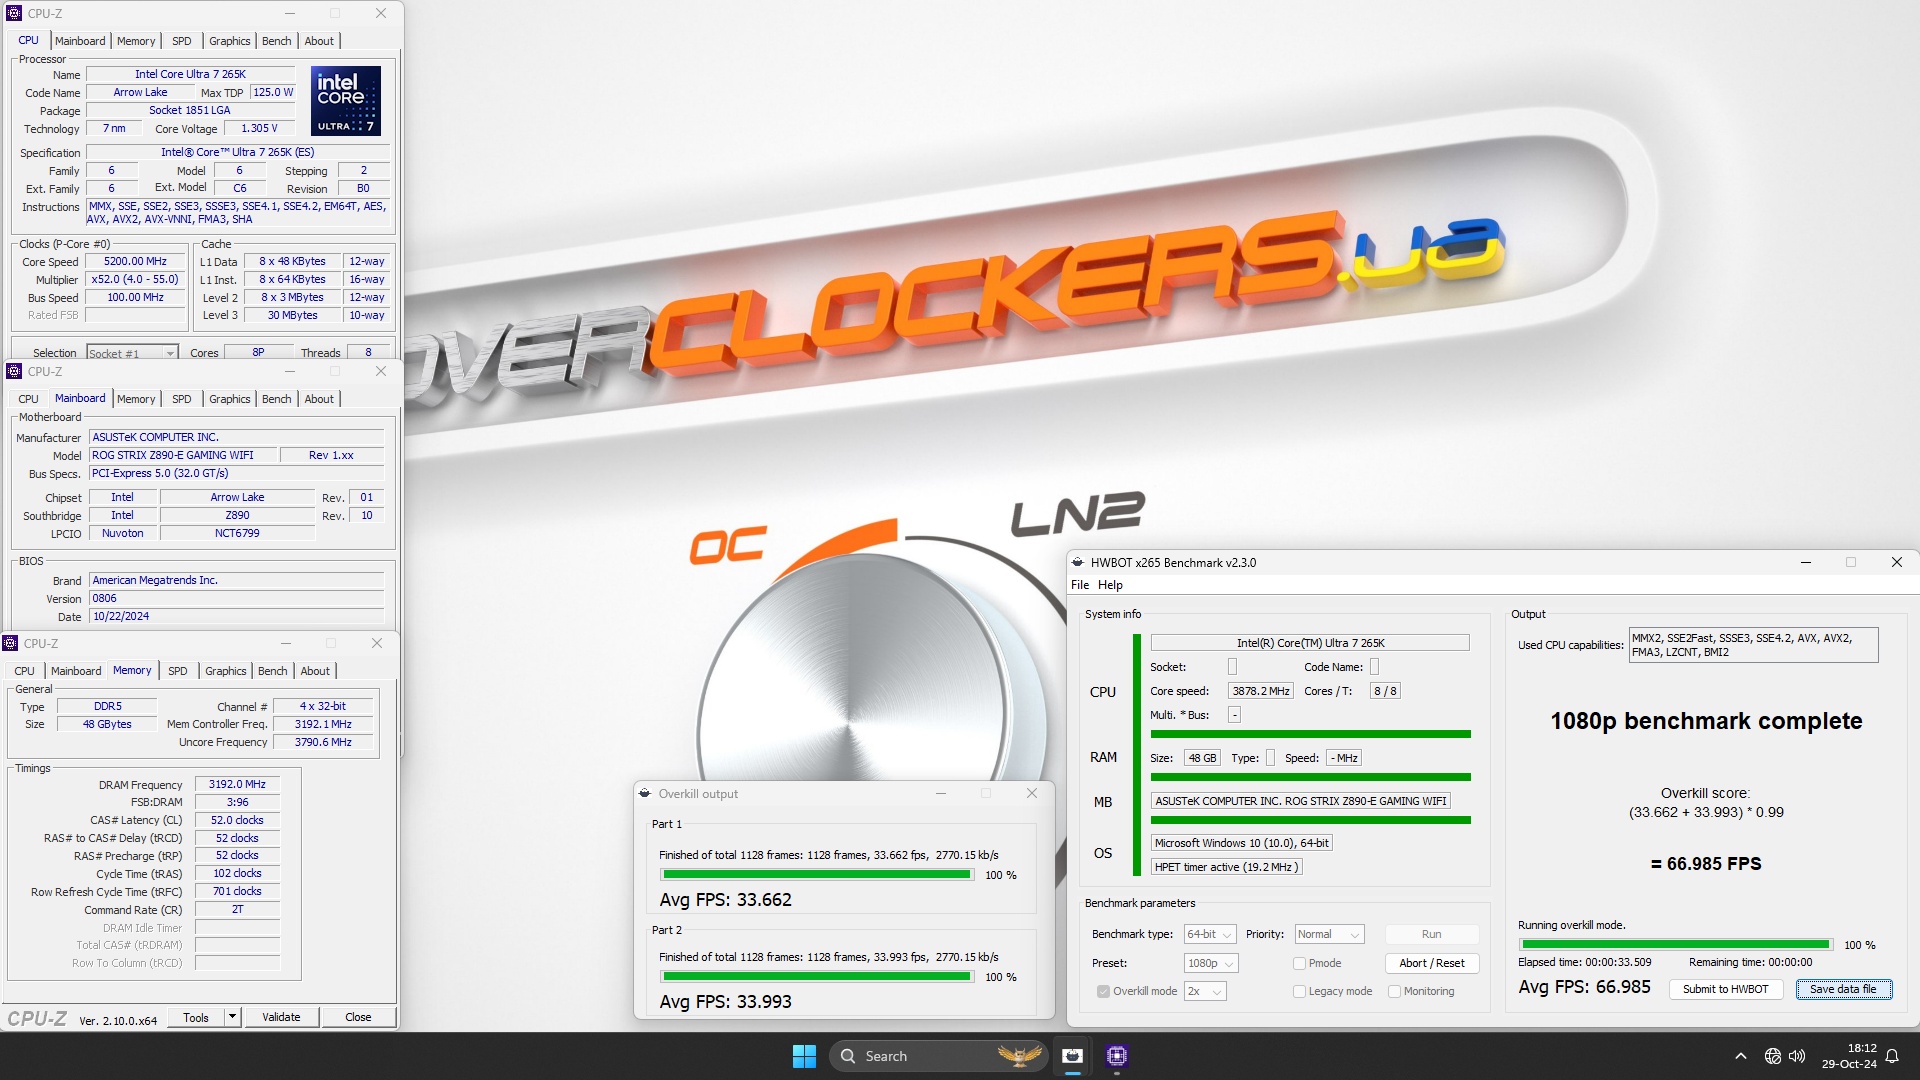This screenshot has width=1920, height=1080.
Task: Open the Help menu in HWBOT x265
Action: (1110, 586)
